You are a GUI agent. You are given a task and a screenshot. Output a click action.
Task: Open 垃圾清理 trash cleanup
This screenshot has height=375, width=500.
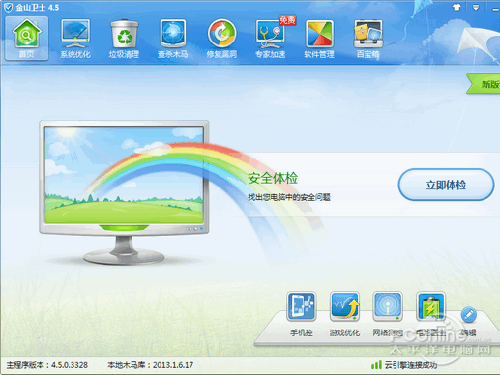124,38
